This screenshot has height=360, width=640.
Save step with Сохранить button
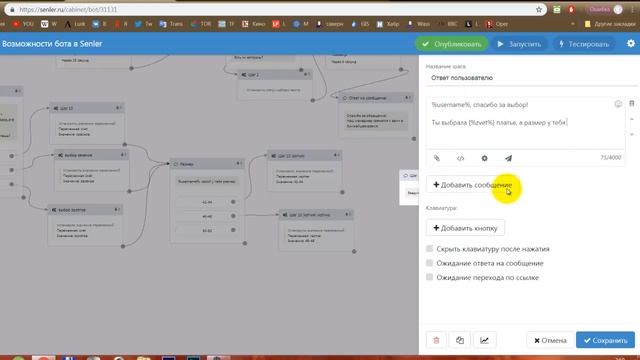605,340
